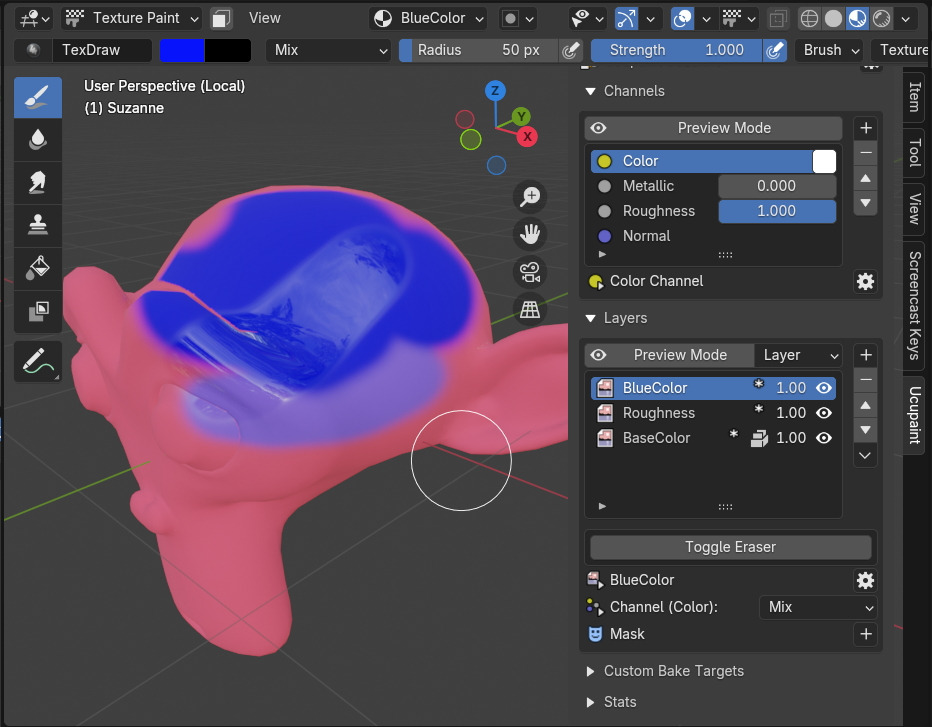Select the Clone stamp tool

pyautogui.click(x=37, y=225)
